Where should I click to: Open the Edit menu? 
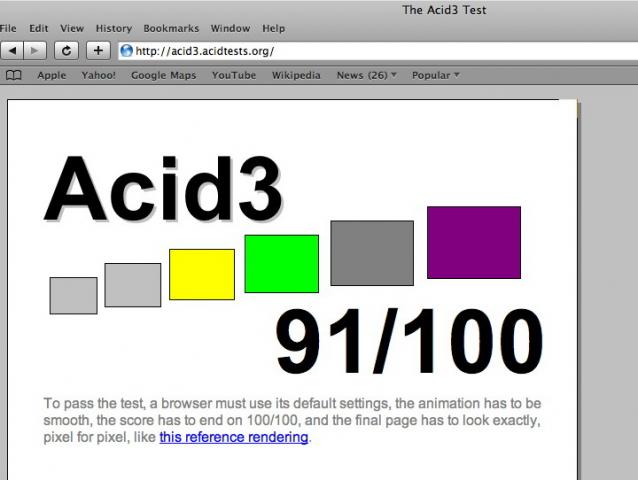tap(39, 28)
